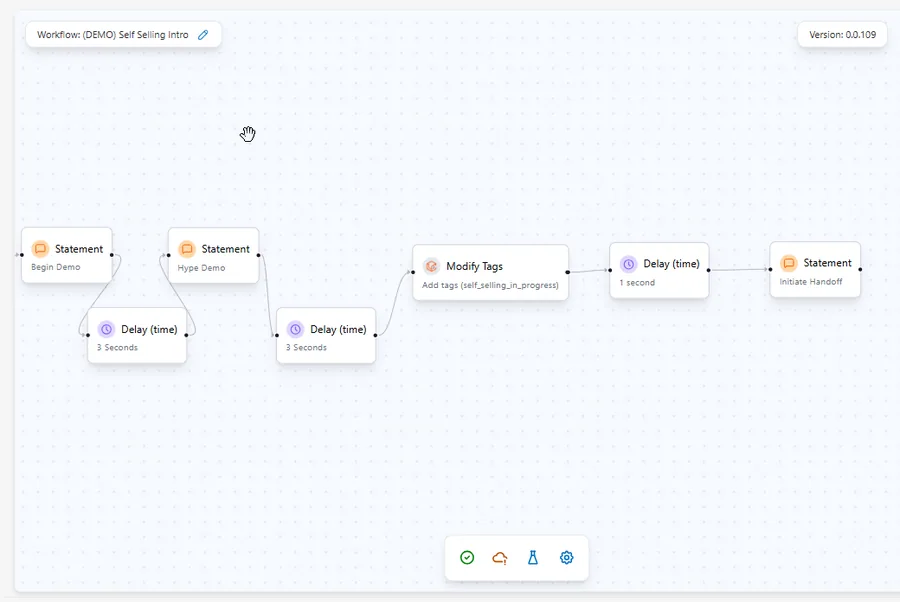Screen dimensions: 900x602
Task: Click the output connector dot of the 1 second delay
Action: [708, 270]
